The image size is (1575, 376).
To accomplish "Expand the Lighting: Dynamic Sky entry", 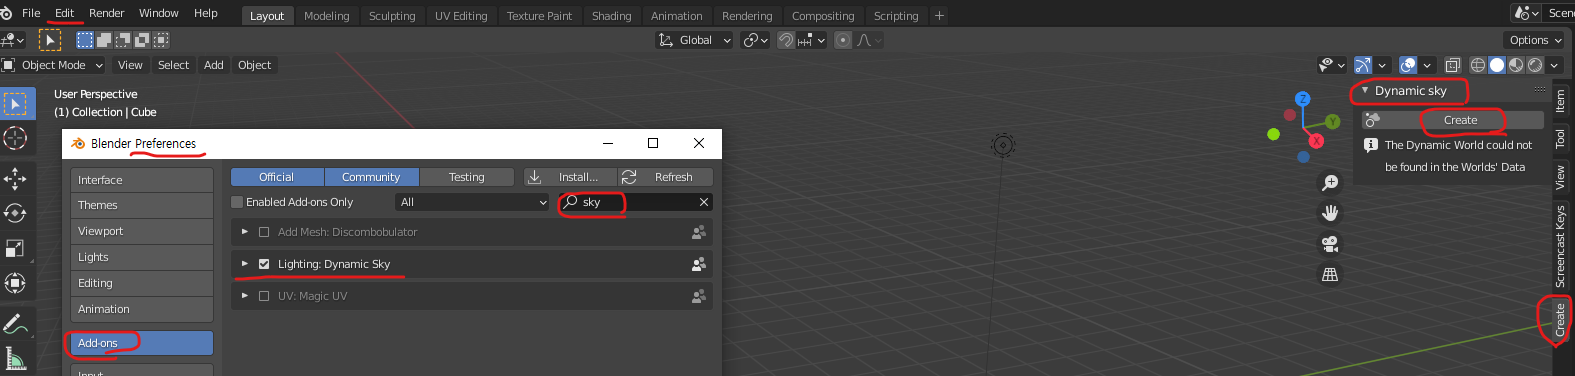I will pyautogui.click(x=244, y=264).
